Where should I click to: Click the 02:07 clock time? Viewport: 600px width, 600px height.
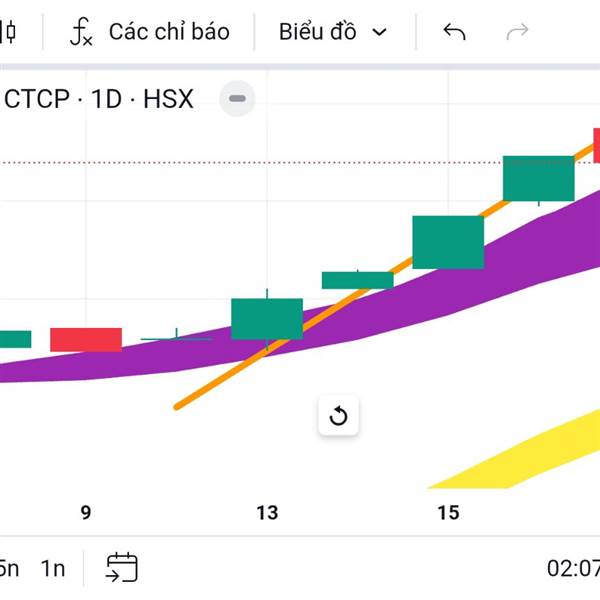click(574, 568)
